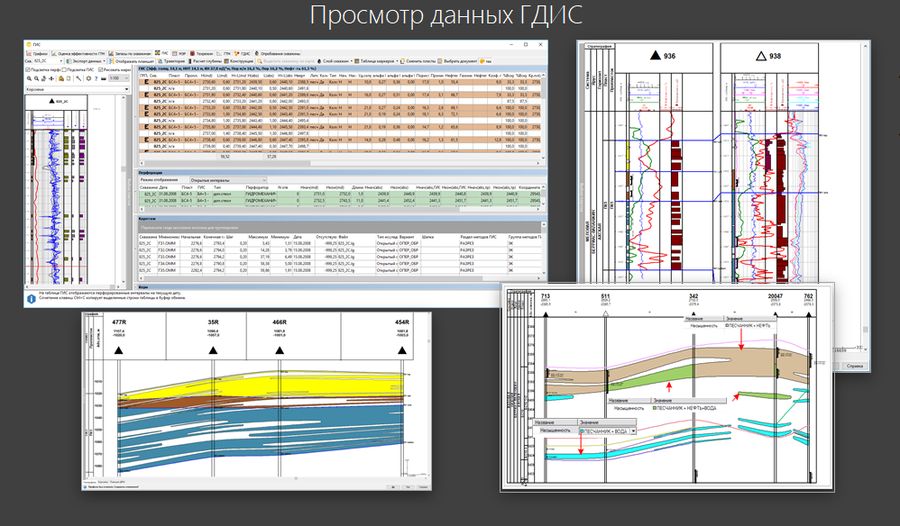Image resolution: width=900 pixels, height=526 pixels.
Task: Click vertical scrollbar of left log panel
Action: [x=122, y=189]
